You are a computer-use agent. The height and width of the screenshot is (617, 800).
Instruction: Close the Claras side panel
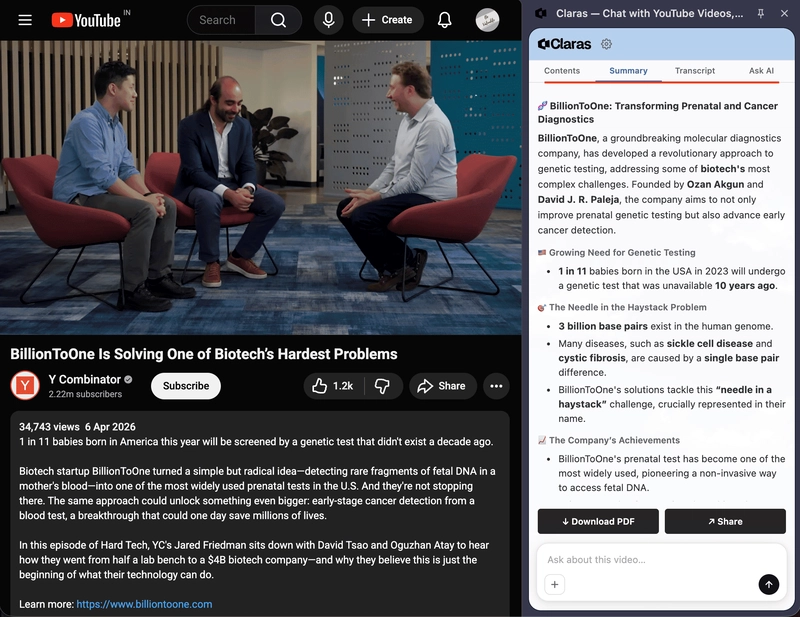(784, 14)
